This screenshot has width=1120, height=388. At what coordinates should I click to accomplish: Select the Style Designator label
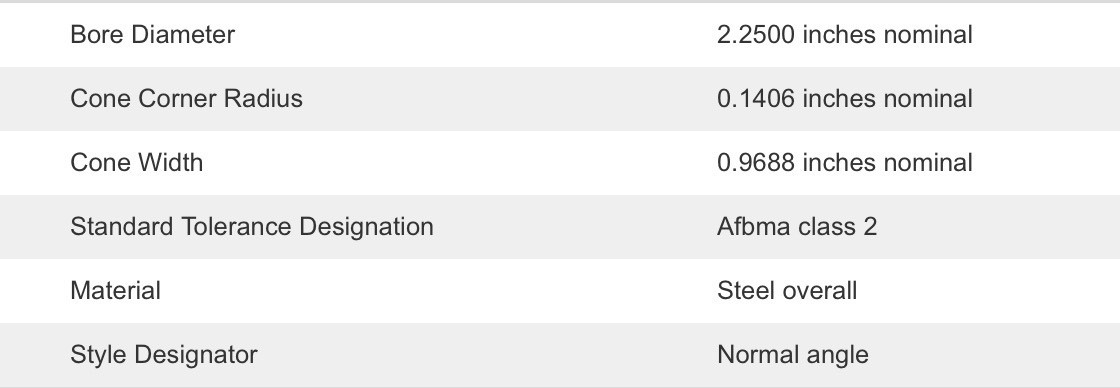[164, 354]
